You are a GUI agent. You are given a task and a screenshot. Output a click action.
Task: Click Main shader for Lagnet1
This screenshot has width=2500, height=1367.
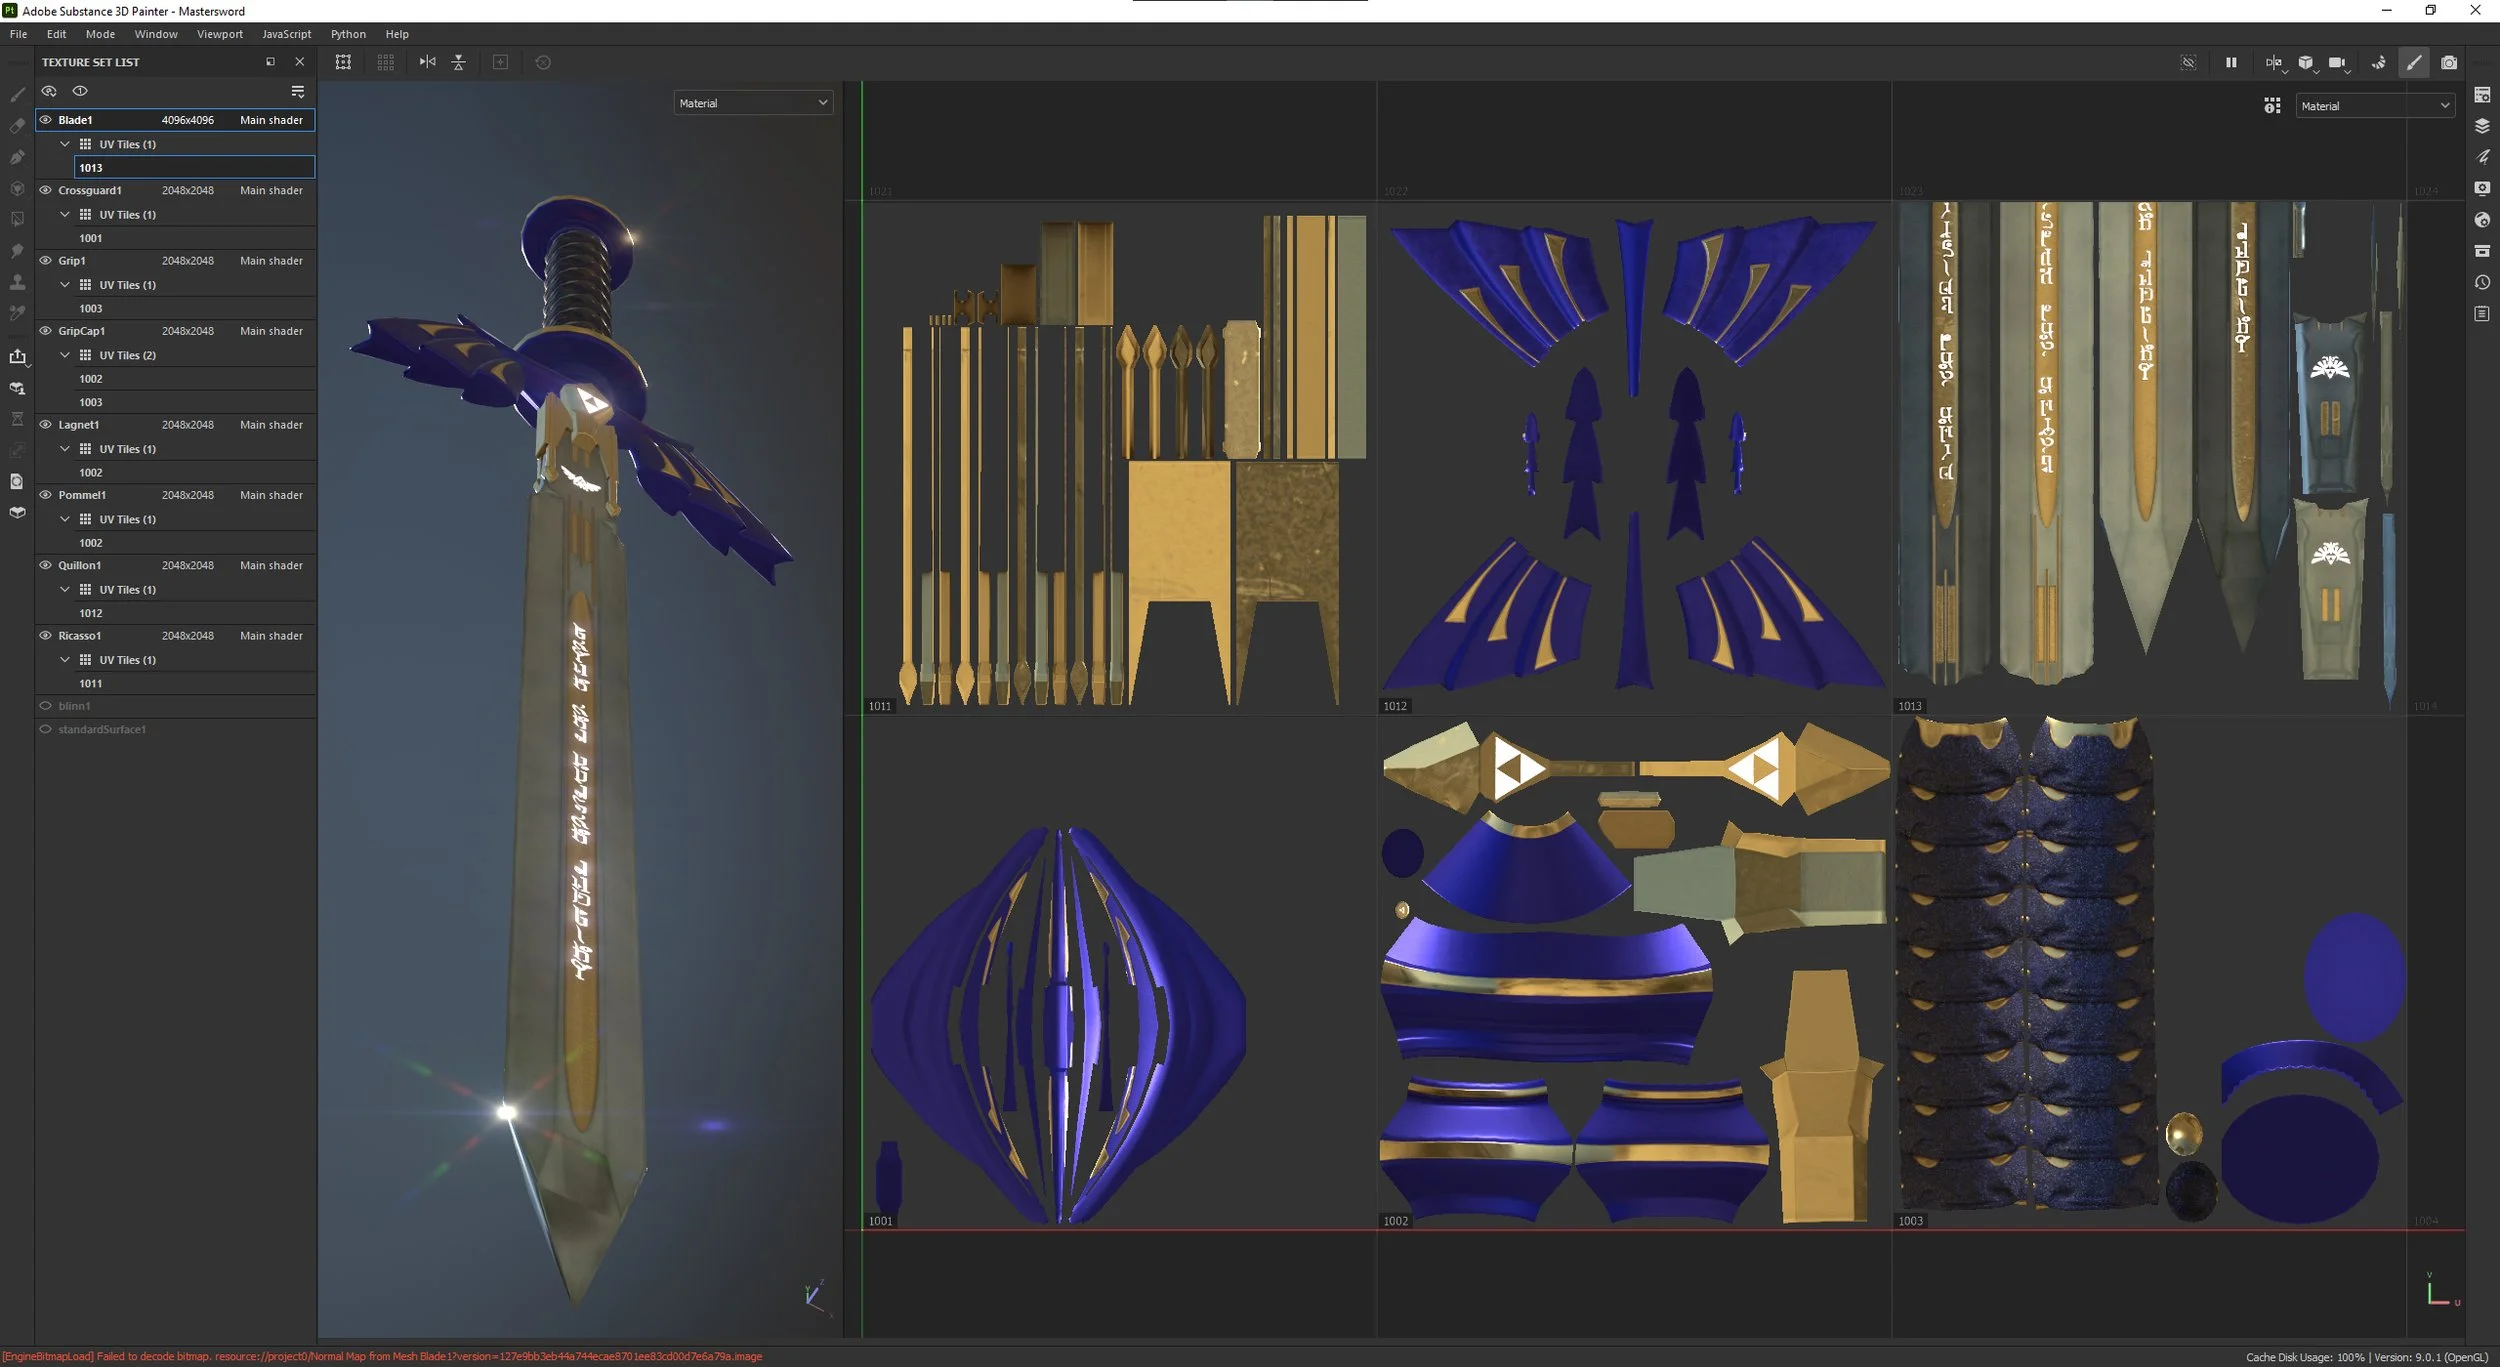pos(271,425)
